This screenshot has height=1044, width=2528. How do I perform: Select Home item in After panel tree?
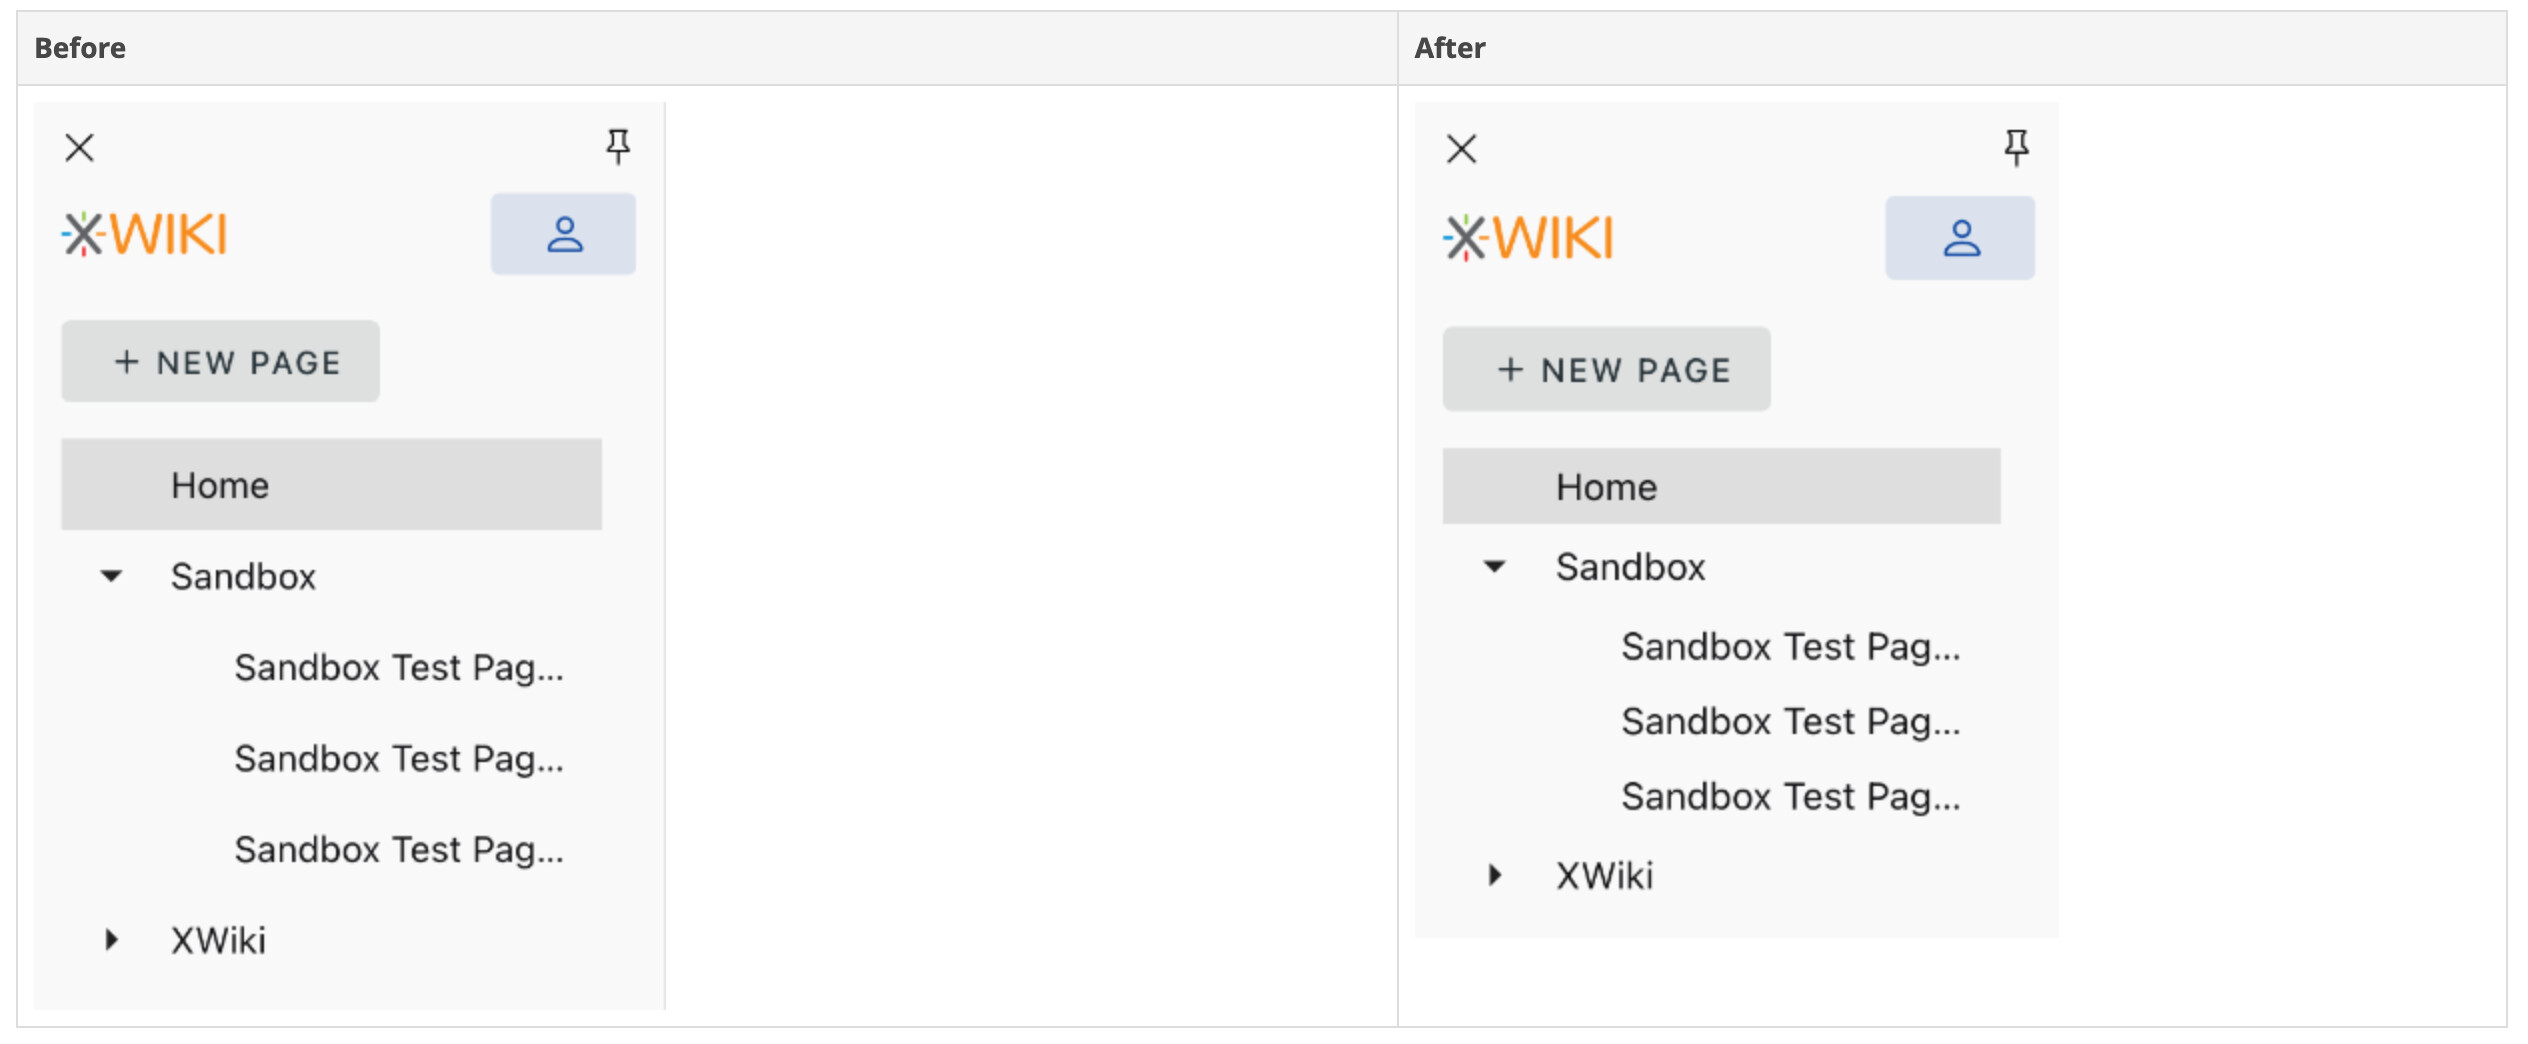click(1606, 487)
